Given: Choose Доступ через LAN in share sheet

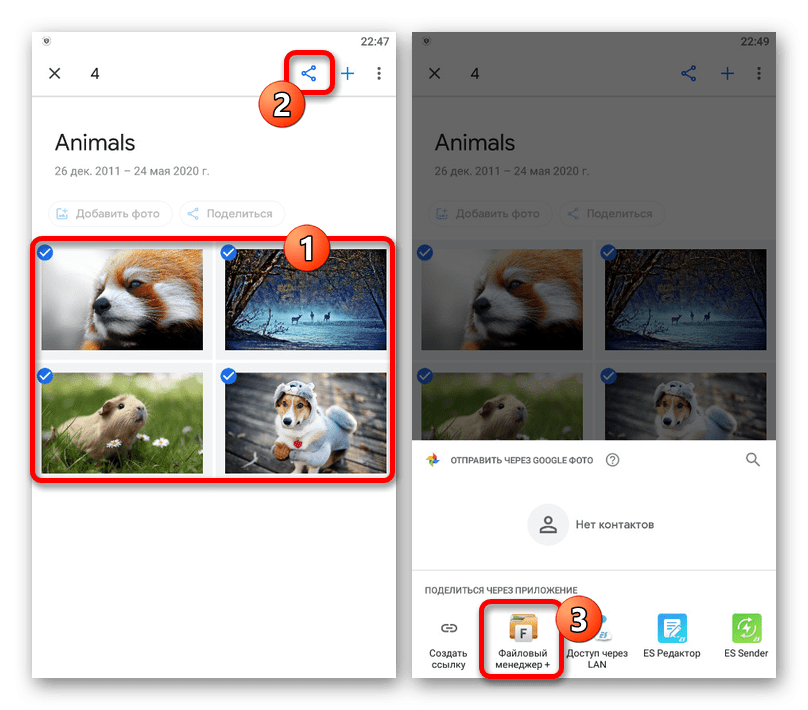Looking at the screenshot, I should pyautogui.click(x=598, y=629).
